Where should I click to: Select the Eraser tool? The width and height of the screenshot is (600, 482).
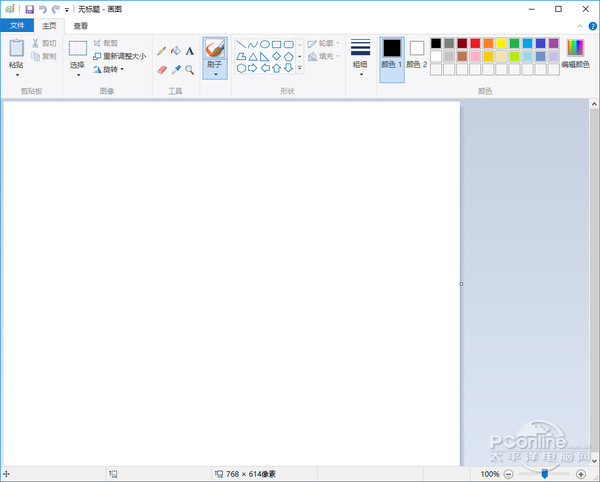162,70
